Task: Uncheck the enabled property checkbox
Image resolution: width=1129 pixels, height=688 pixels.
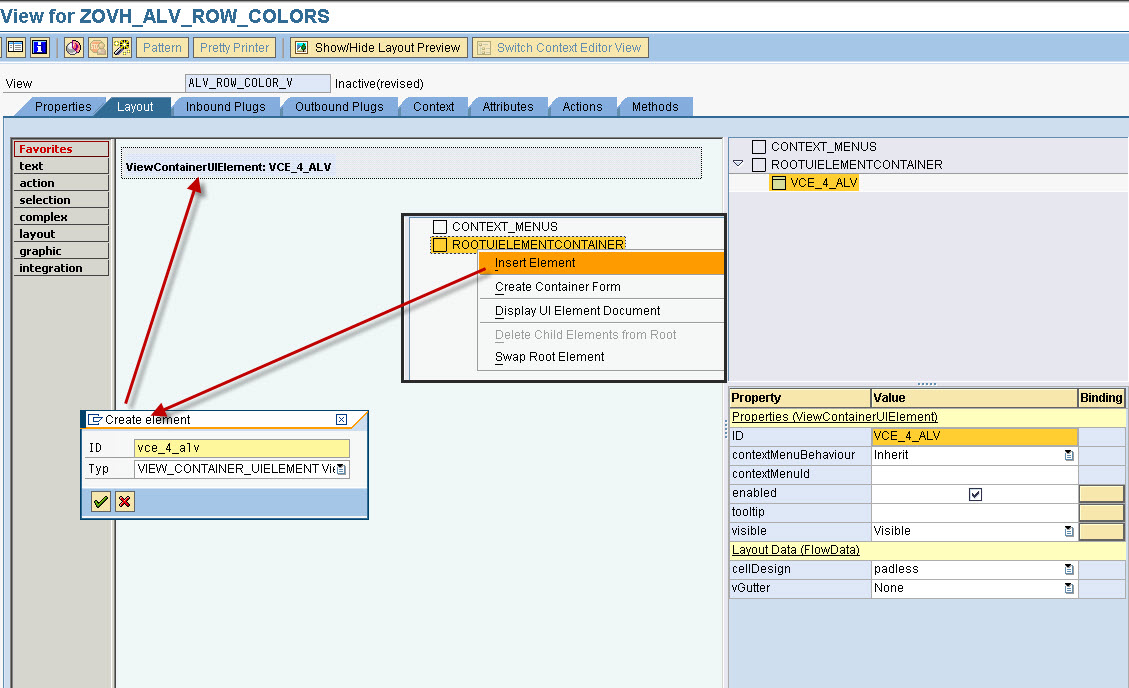Action: click(973, 492)
